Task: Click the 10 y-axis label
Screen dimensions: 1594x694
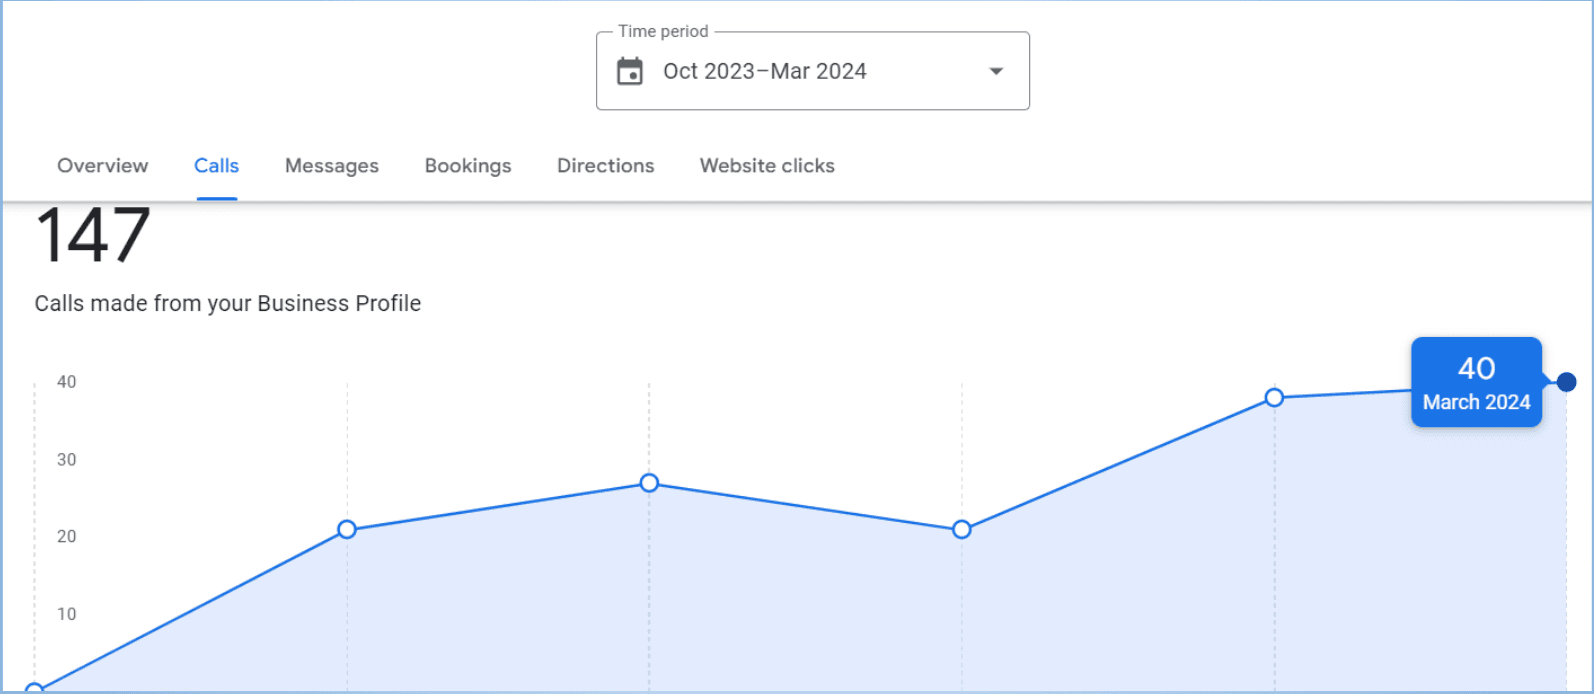Action: click(x=66, y=614)
